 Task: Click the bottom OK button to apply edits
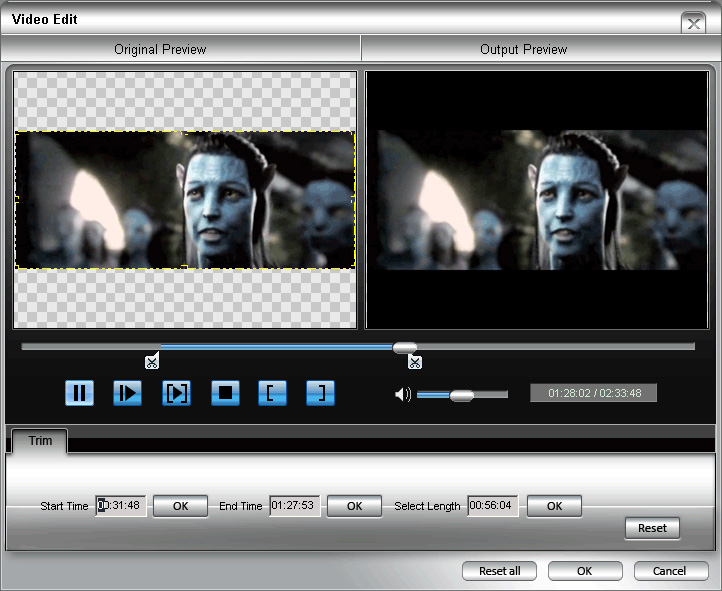click(x=585, y=571)
